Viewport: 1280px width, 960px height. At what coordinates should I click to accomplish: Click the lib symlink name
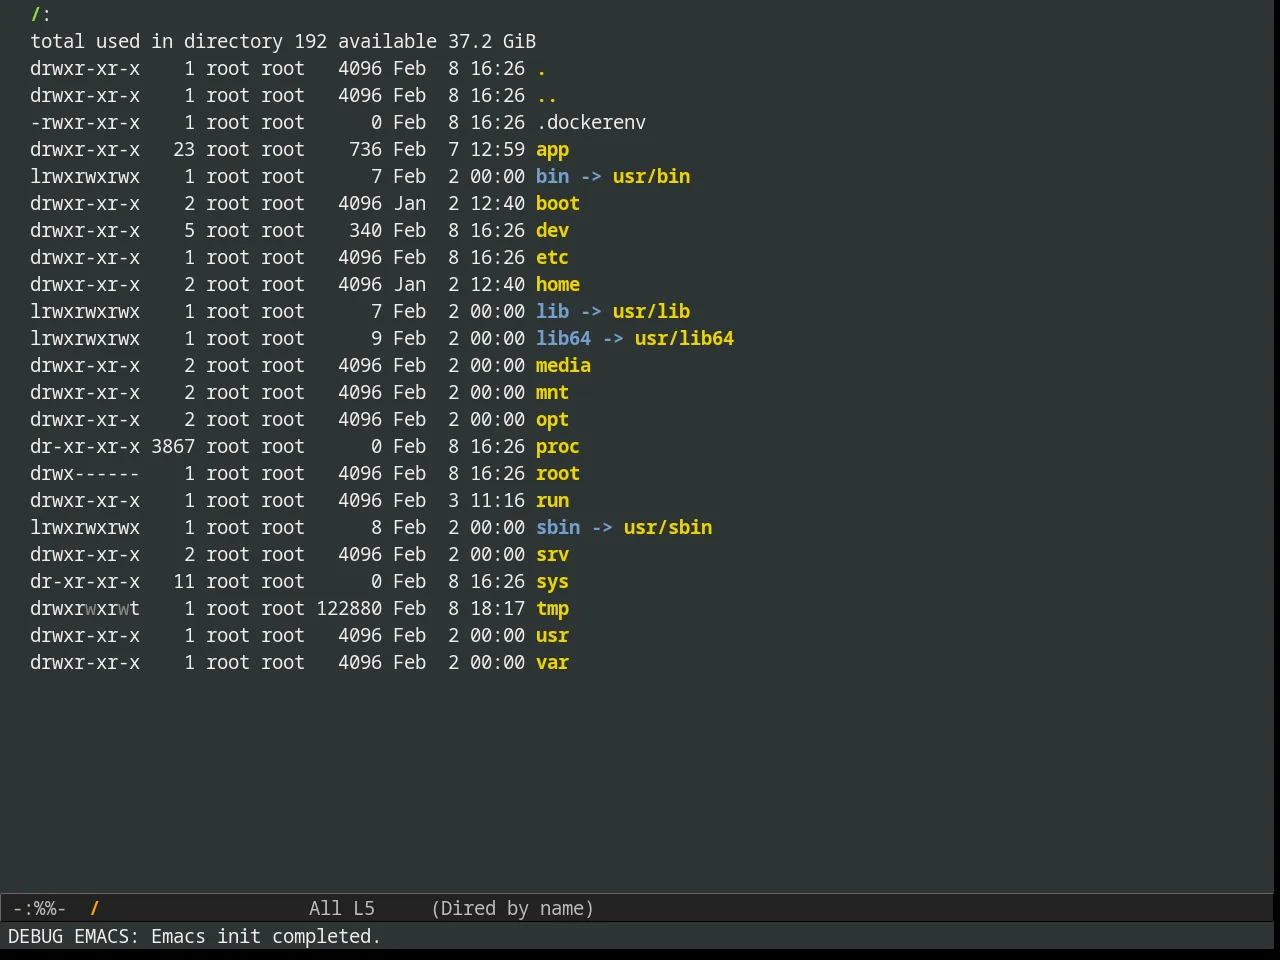(x=552, y=312)
